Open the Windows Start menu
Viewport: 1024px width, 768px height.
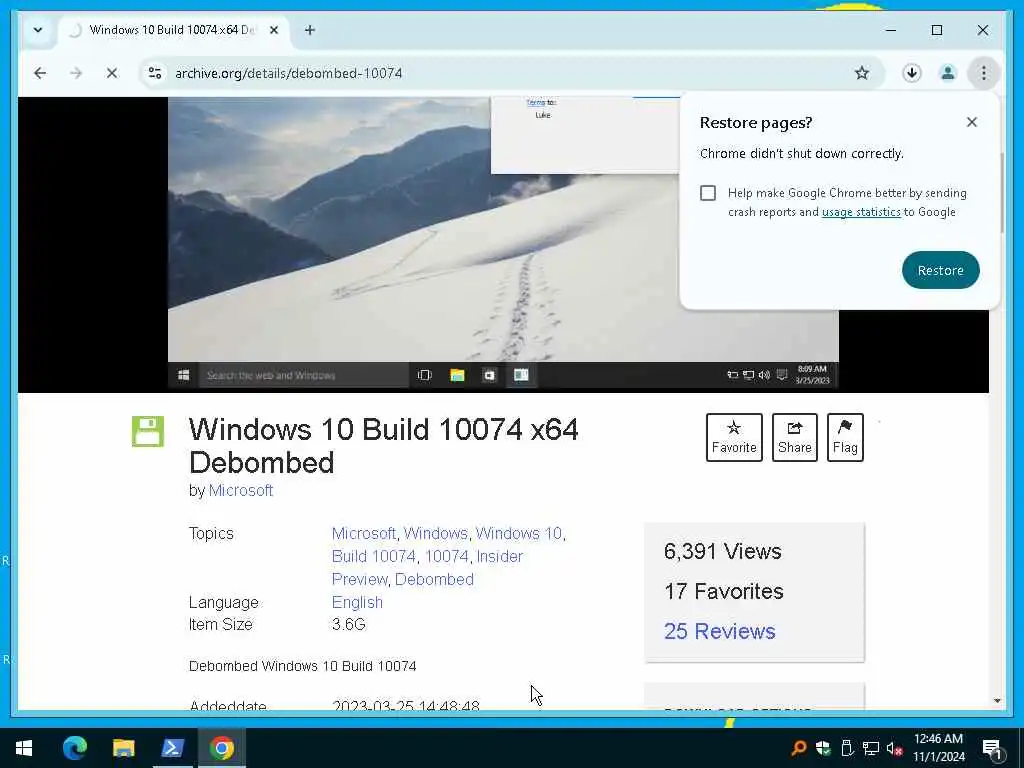[24, 748]
